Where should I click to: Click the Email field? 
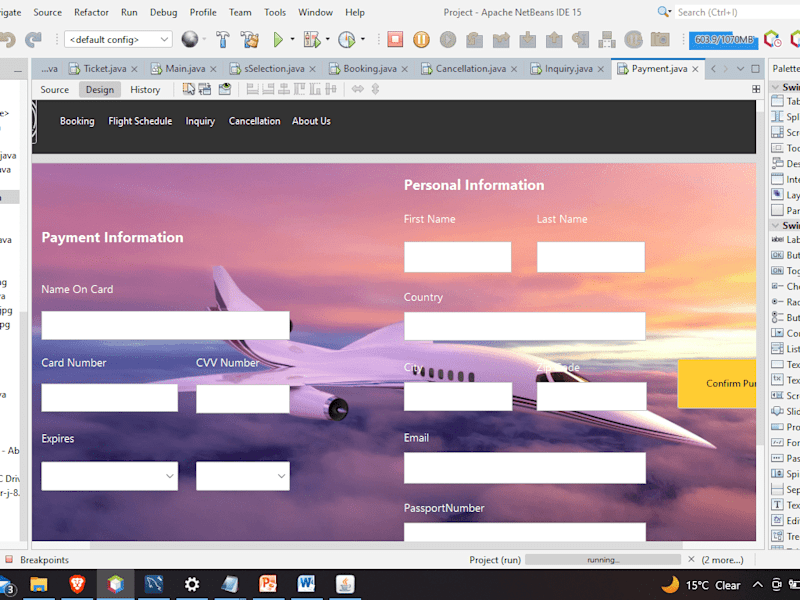[525, 468]
